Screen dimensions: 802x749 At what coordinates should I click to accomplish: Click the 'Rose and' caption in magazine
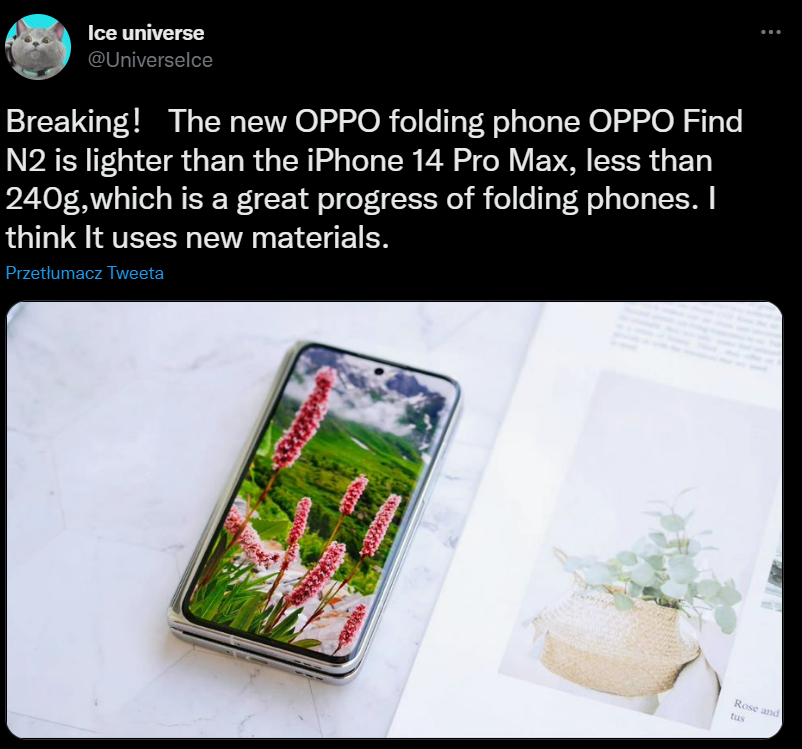pos(756,708)
